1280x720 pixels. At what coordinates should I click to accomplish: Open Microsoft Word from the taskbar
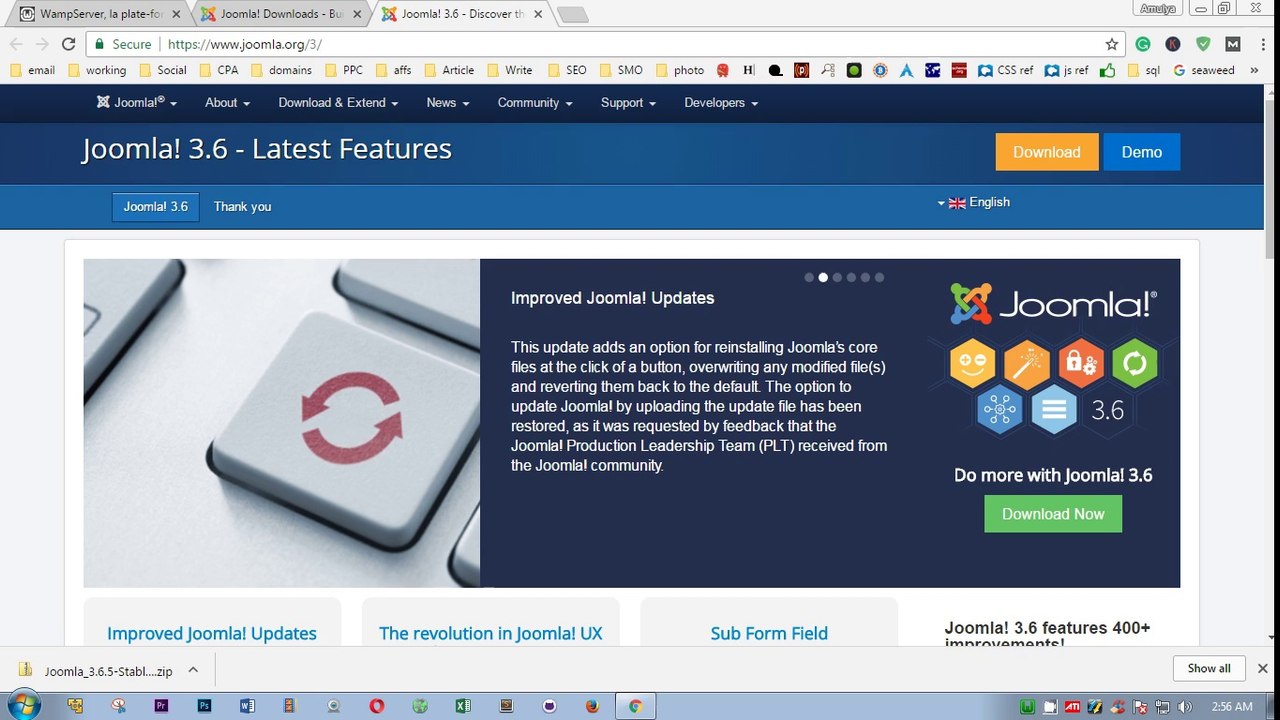pyautogui.click(x=247, y=705)
